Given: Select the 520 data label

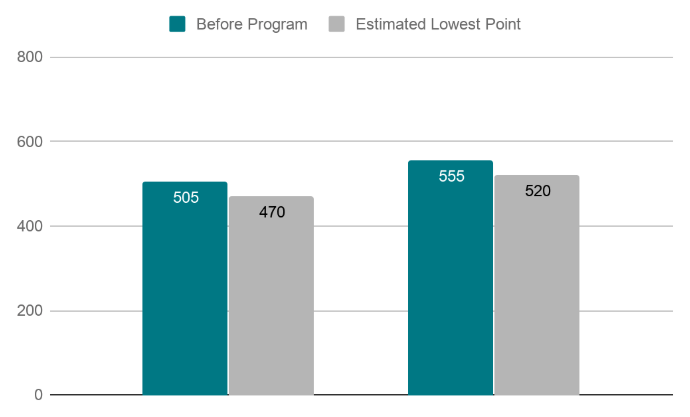Looking at the screenshot, I should 538,190.
